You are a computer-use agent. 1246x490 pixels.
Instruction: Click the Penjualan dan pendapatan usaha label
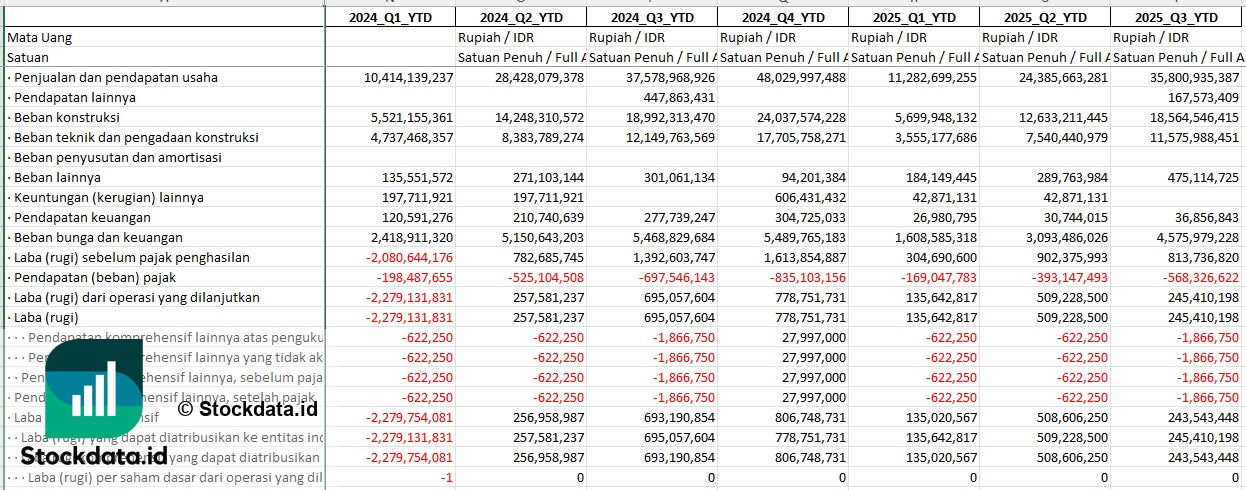[x=115, y=77]
